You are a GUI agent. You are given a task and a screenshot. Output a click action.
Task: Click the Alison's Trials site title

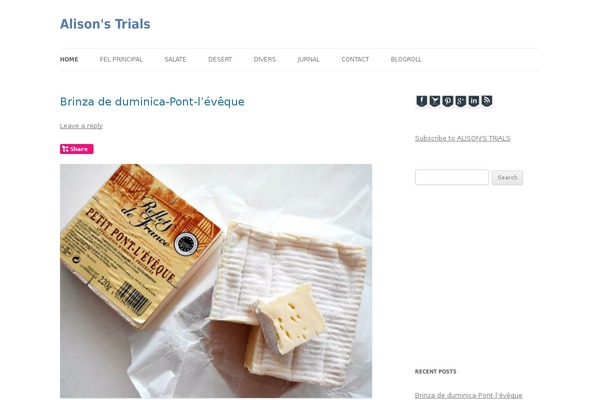coord(105,24)
